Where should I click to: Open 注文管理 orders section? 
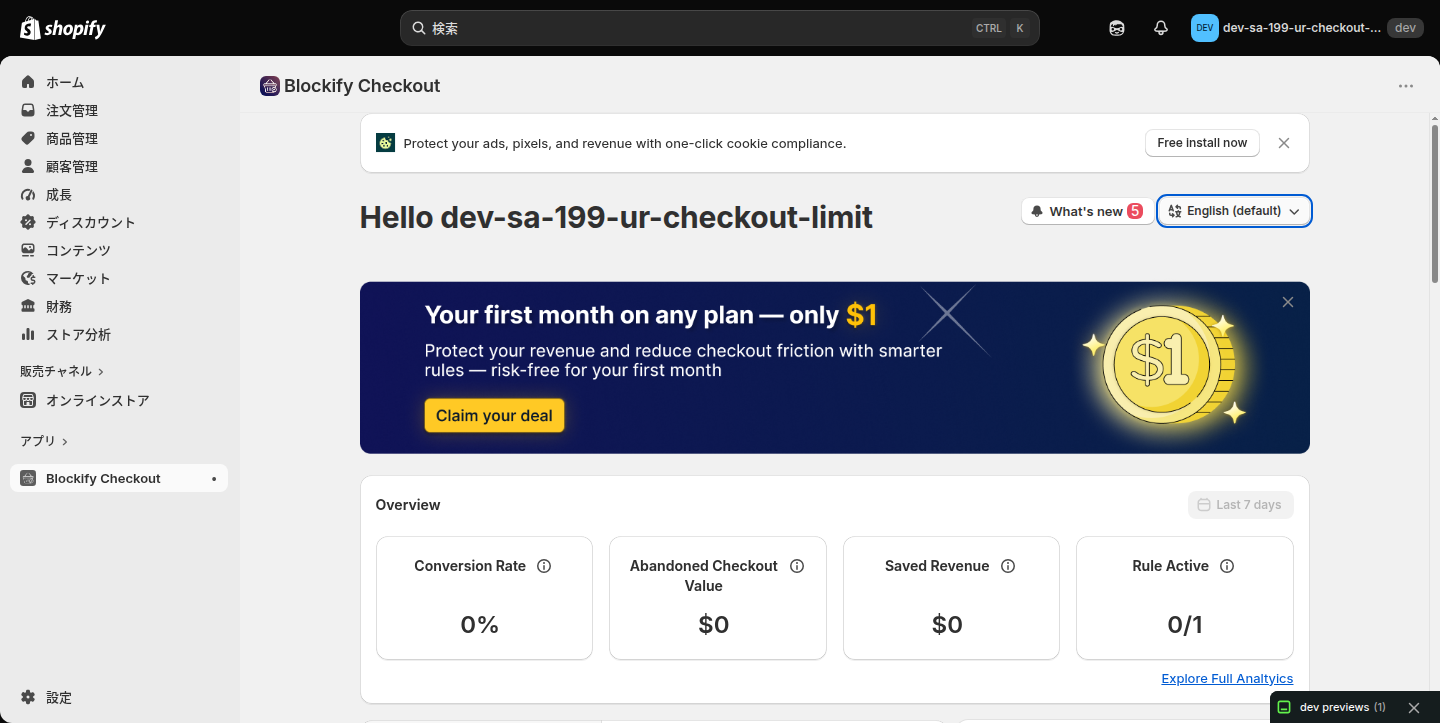point(119,110)
